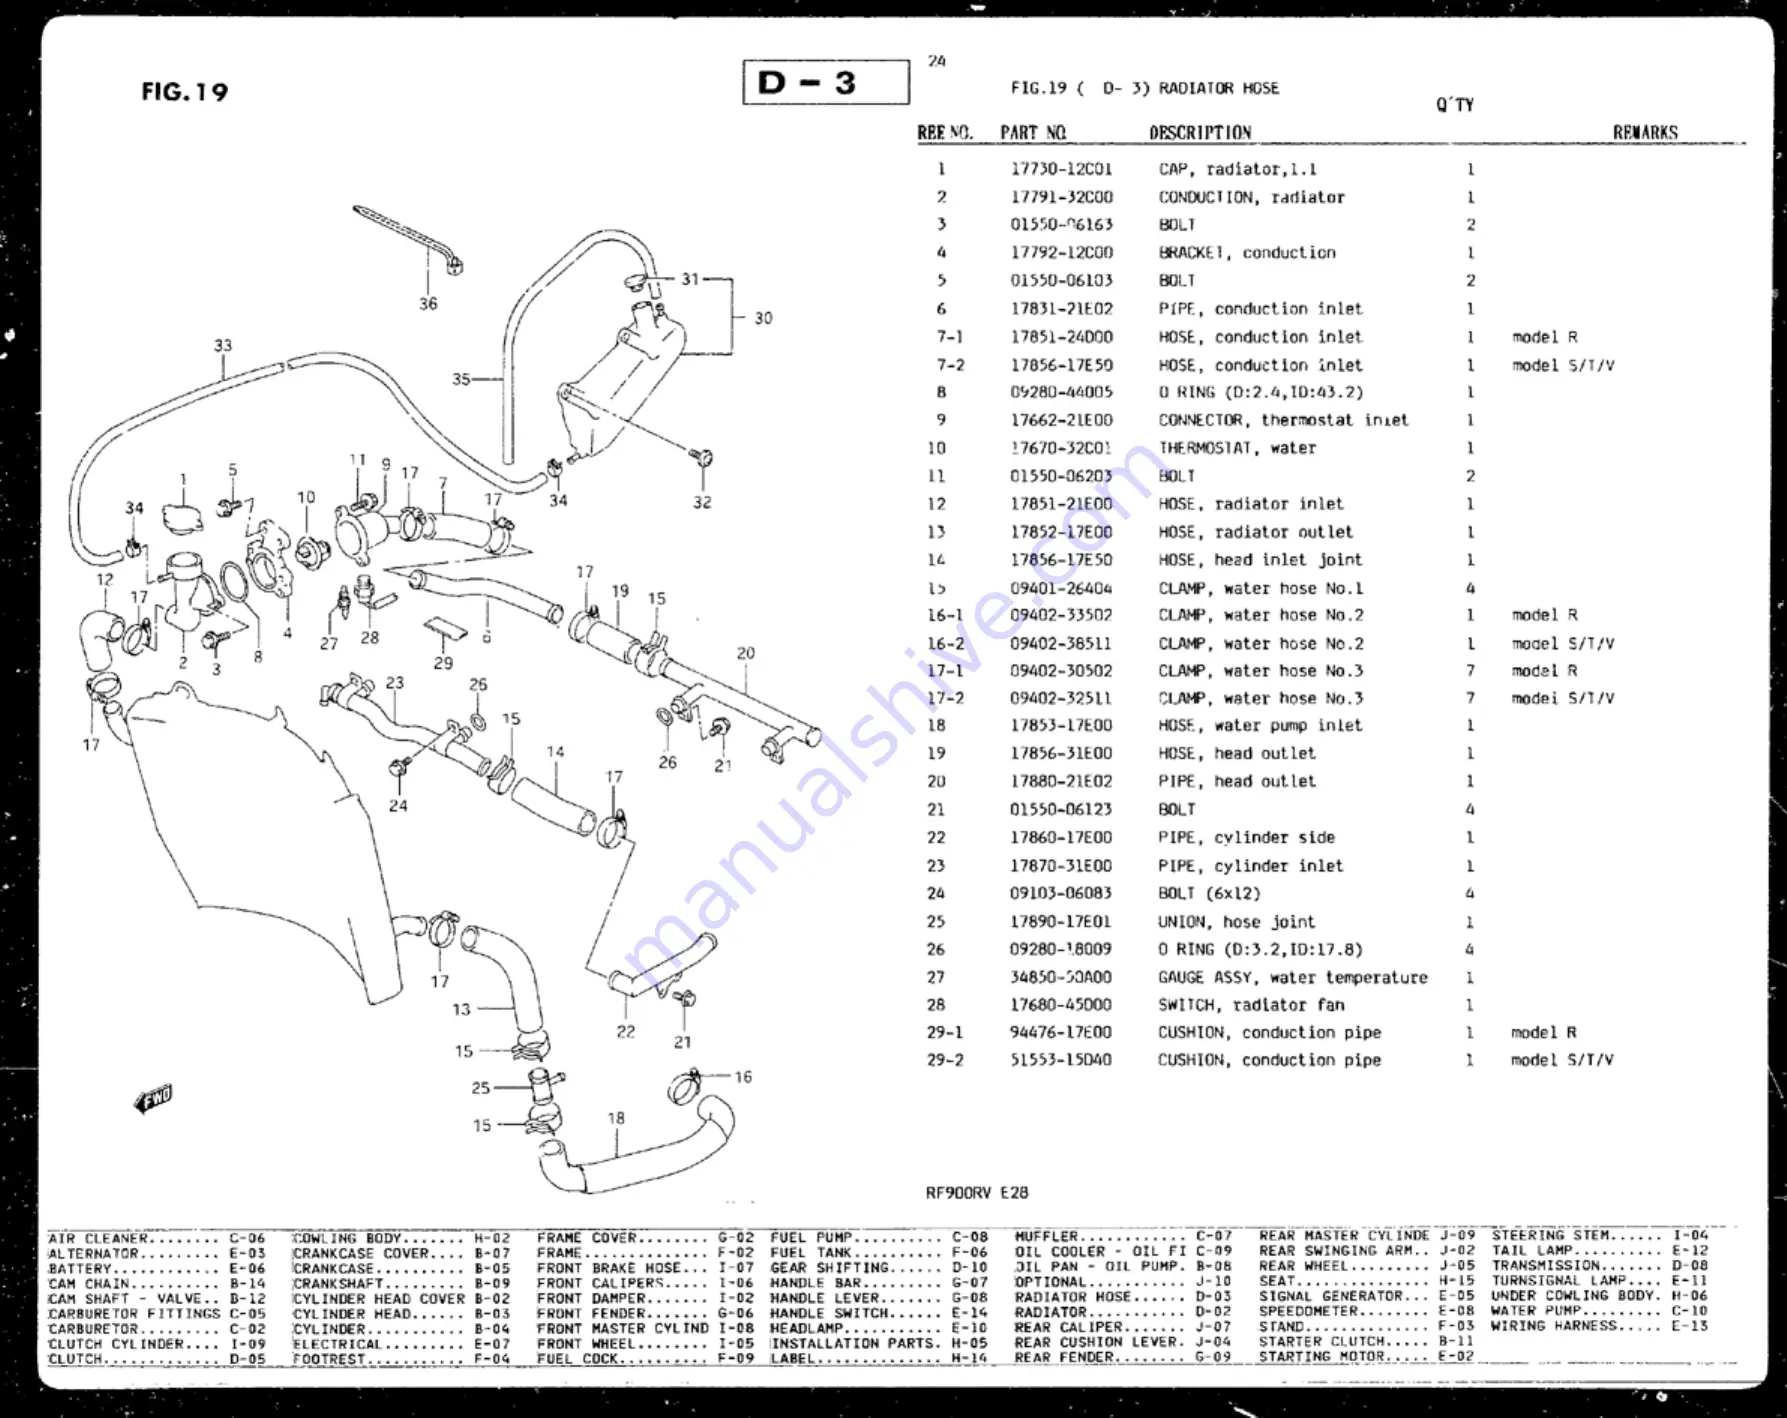Click index entry "AIR CLEANER........ C-06"
1787x1418 pixels.
tap(157, 1238)
